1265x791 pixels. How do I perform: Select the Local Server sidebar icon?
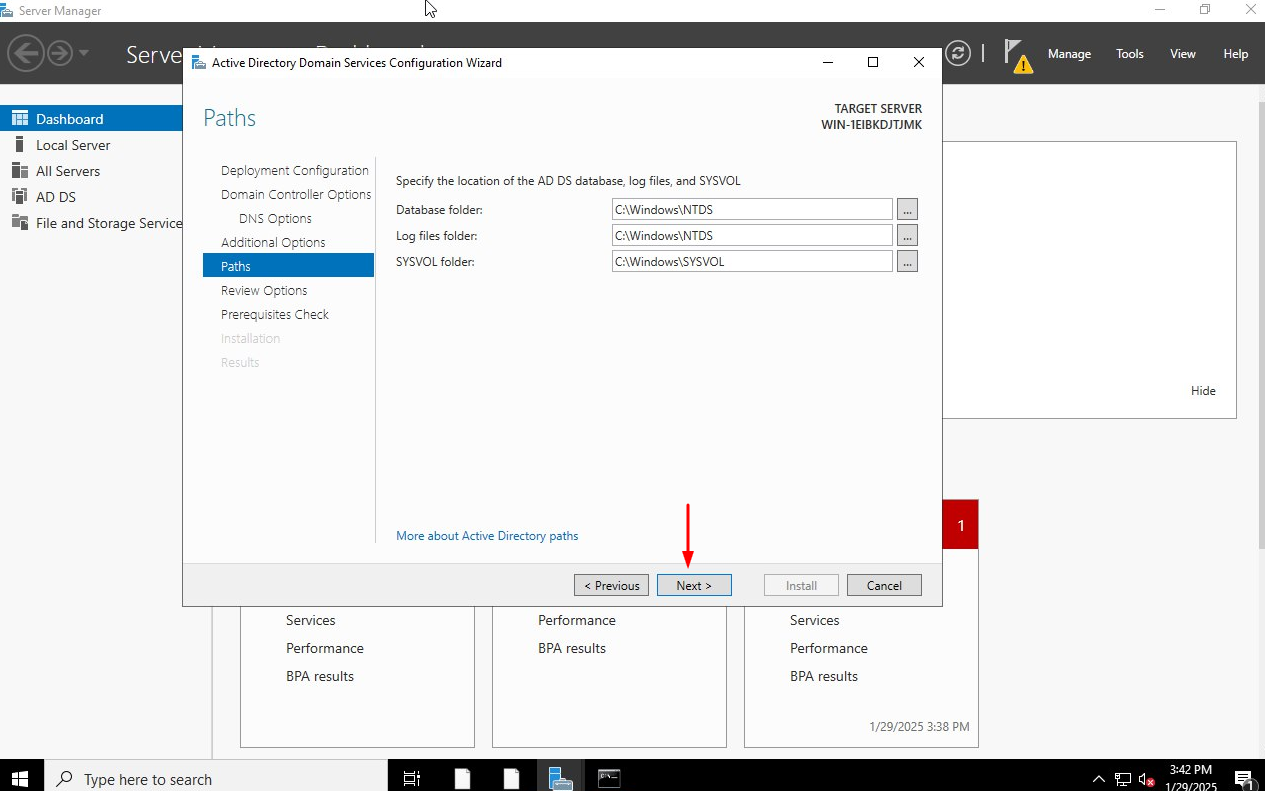(19, 145)
